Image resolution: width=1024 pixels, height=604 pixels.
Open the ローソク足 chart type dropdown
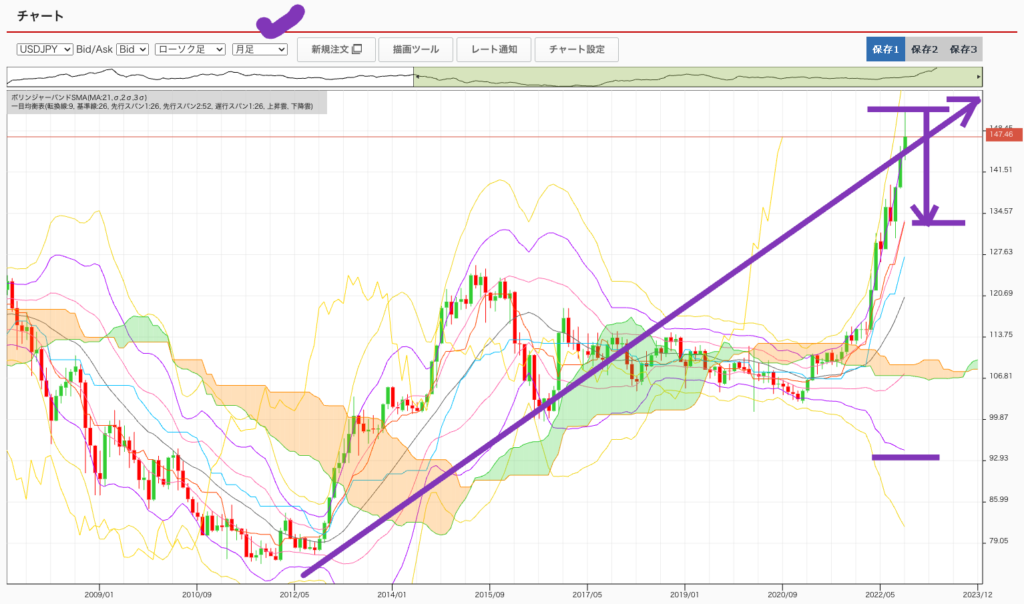coord(190,49)
